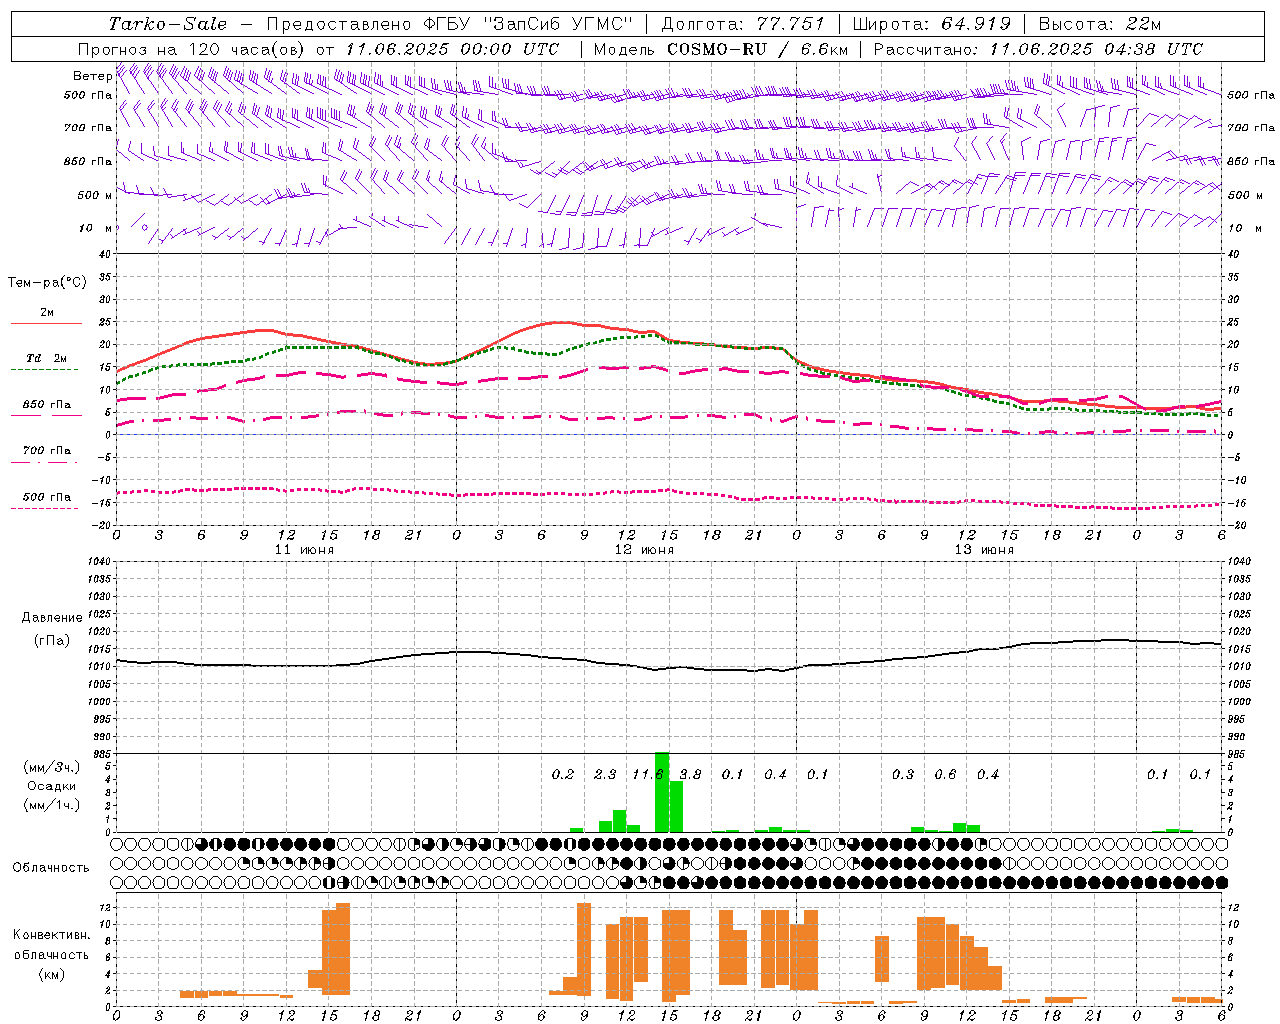Viewport: 1280px width, 1024px height.
Task: Click the "(мм/1ч.)" units label
Action: point(52,805)
